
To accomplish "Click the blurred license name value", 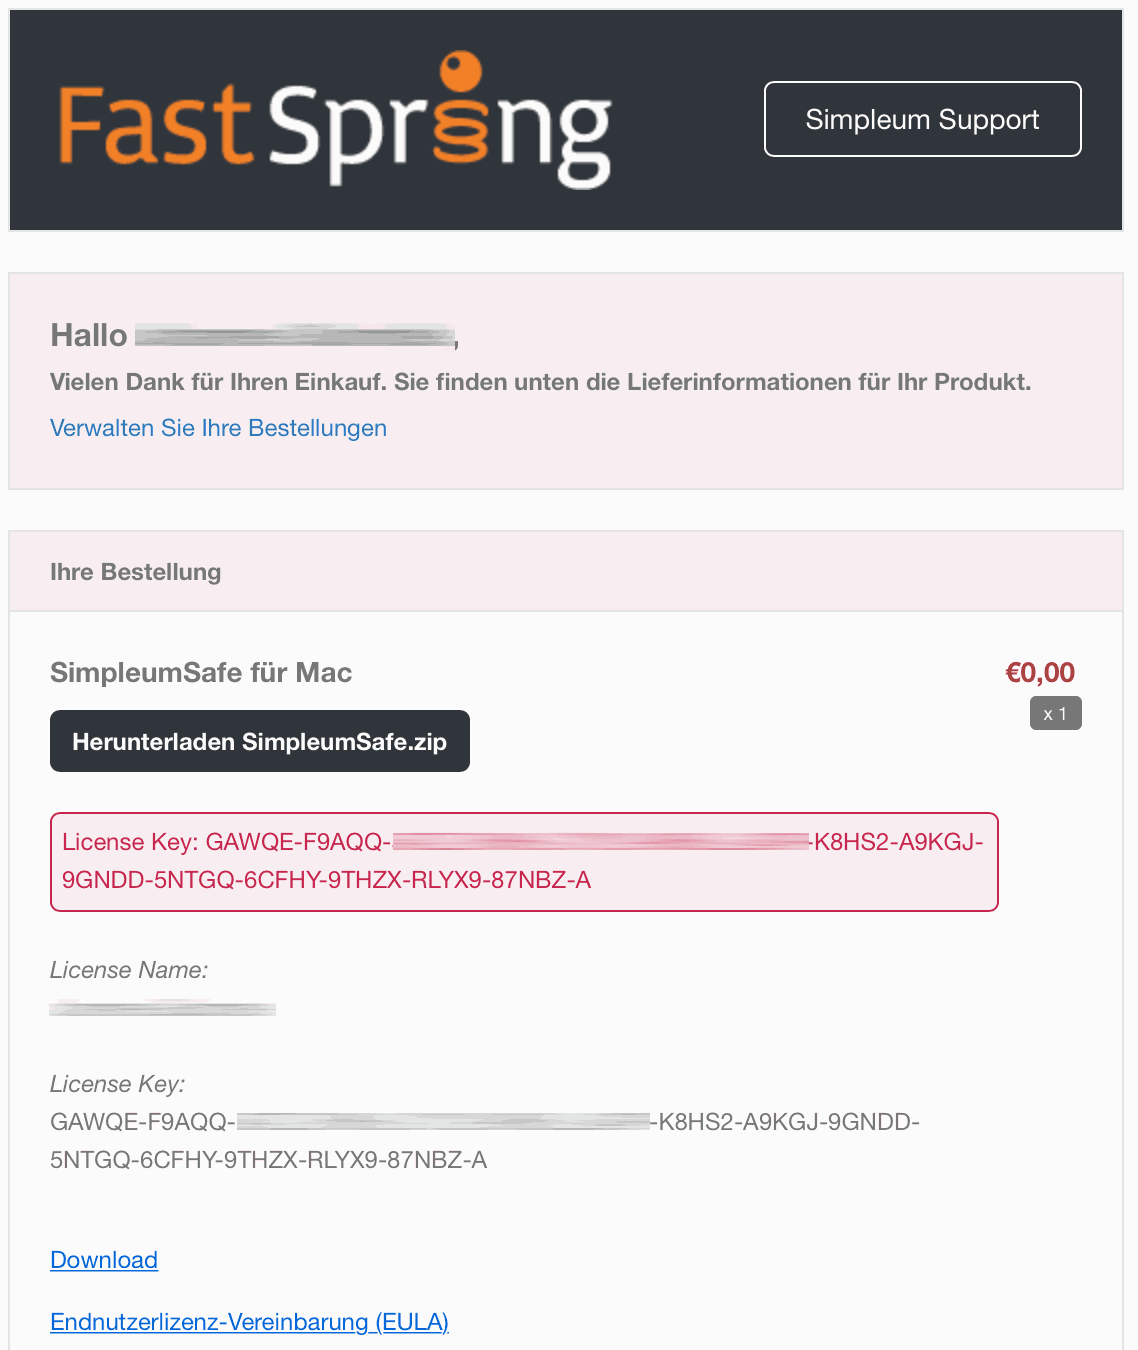I will (163, 1008).
